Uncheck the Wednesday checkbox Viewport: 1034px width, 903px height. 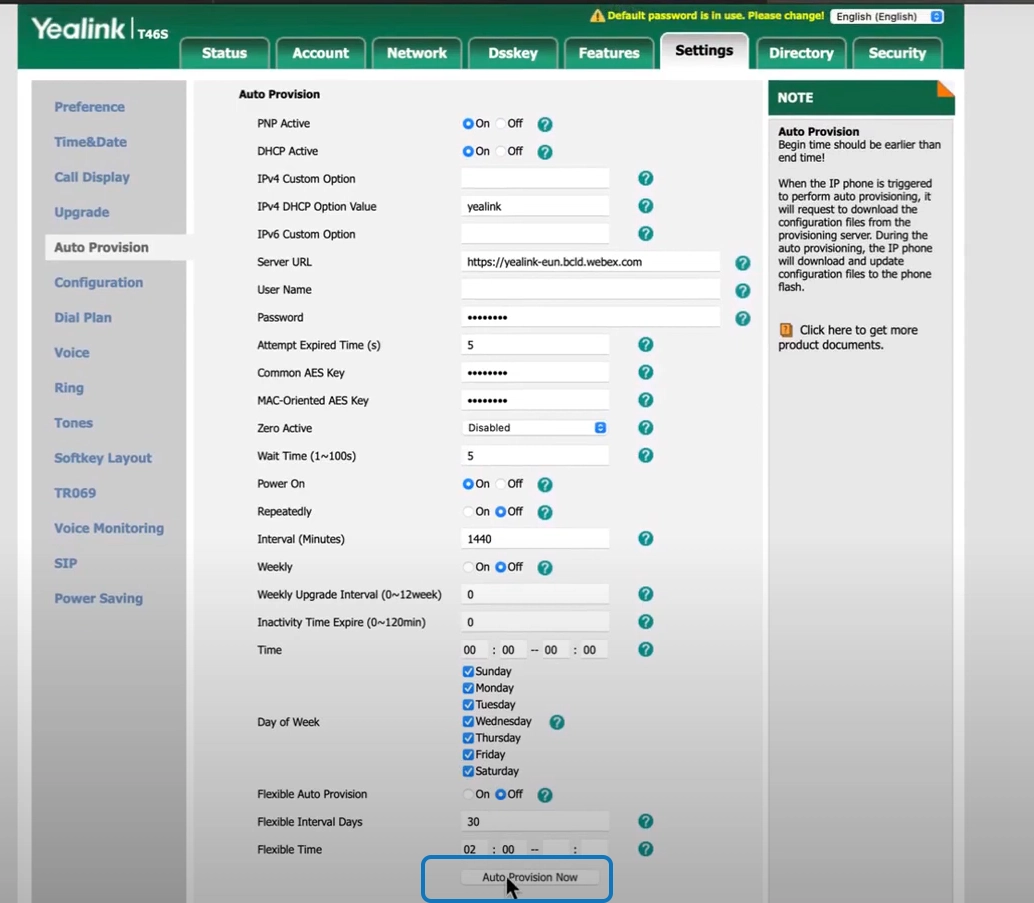[468, 722]
